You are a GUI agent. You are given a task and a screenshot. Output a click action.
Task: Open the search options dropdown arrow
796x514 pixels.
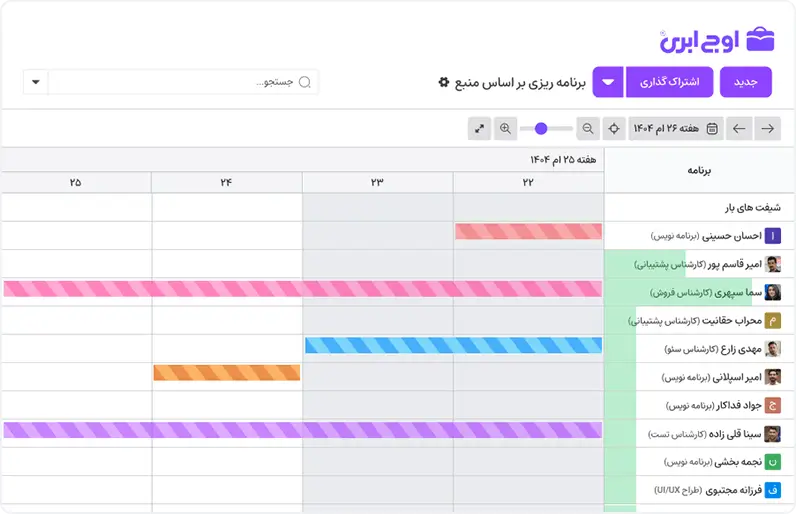point(36,82)
